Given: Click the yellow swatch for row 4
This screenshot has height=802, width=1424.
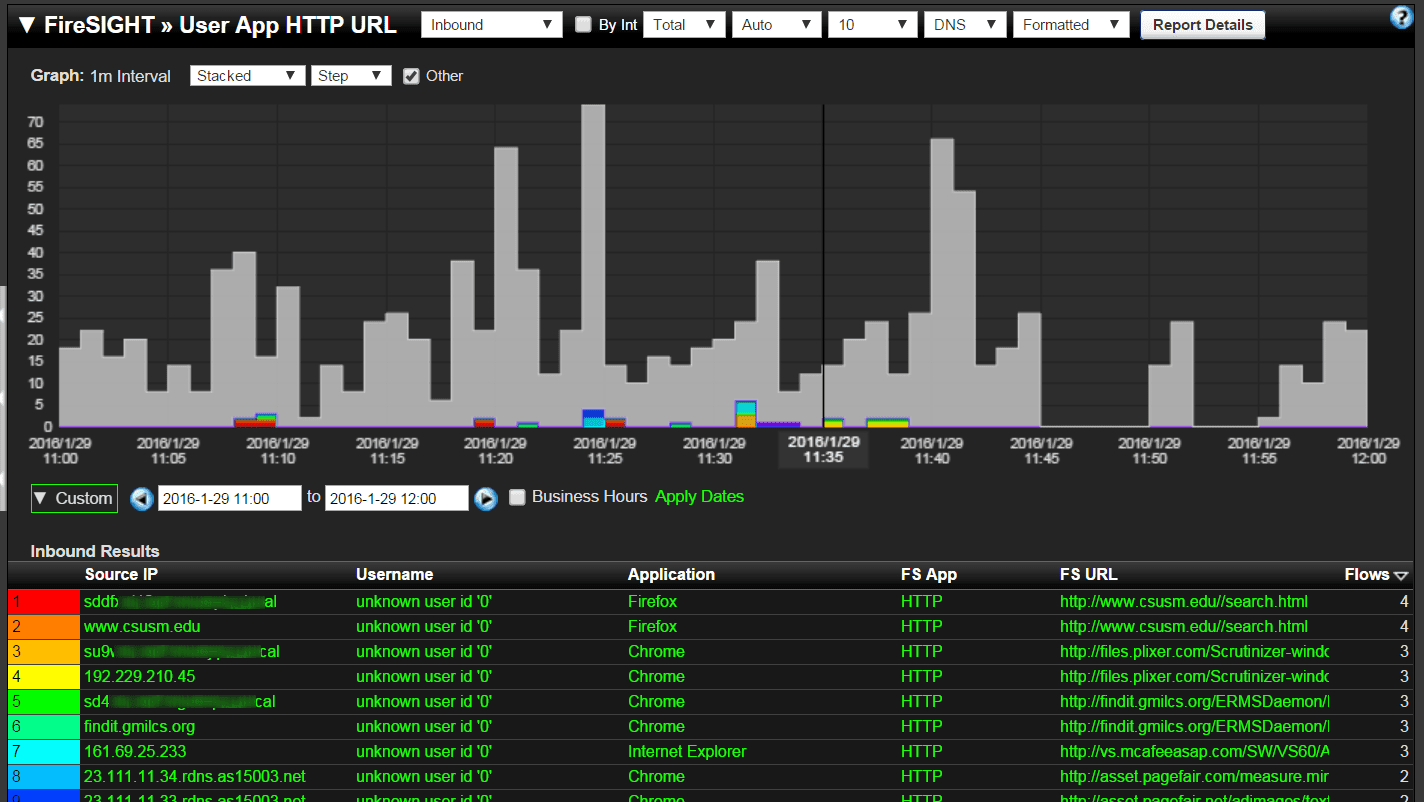Looking at the screenshot, I should 44,677.
